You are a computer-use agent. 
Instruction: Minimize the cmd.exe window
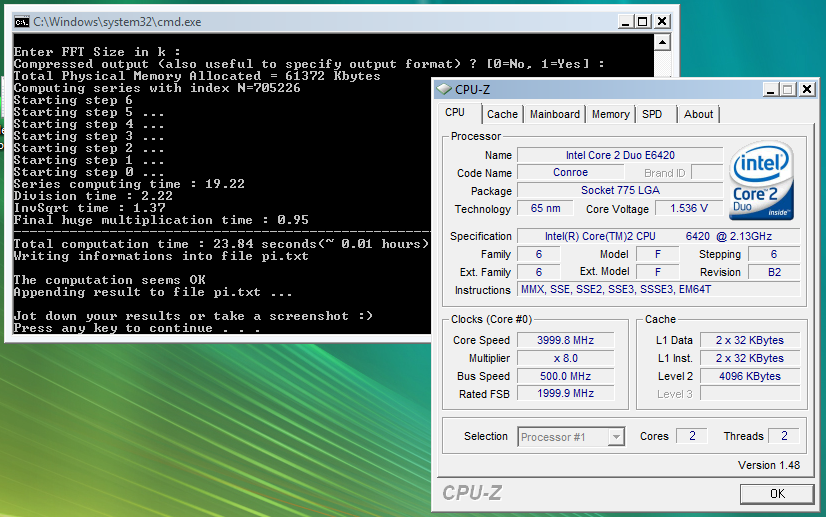[x=625, y=22]
